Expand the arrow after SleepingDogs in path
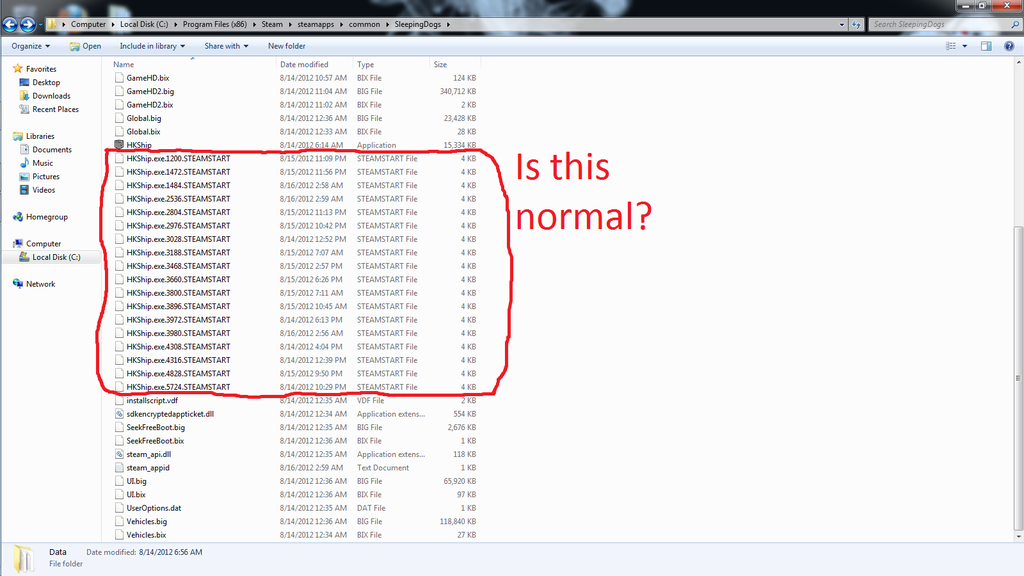The width and height of the screenshot is (1024, 576). tap(448, 24)
